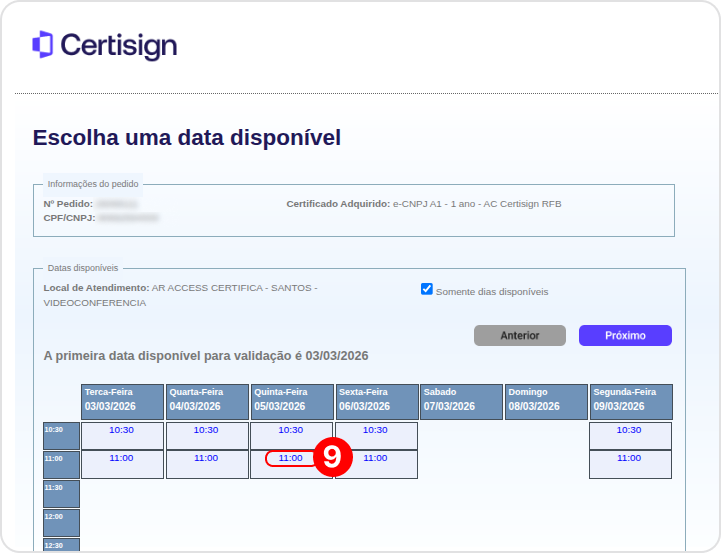721x553 pixels.
Task: Click the primeira data disponível 03/03/2026 notice
Action: (x=206, y=356)
